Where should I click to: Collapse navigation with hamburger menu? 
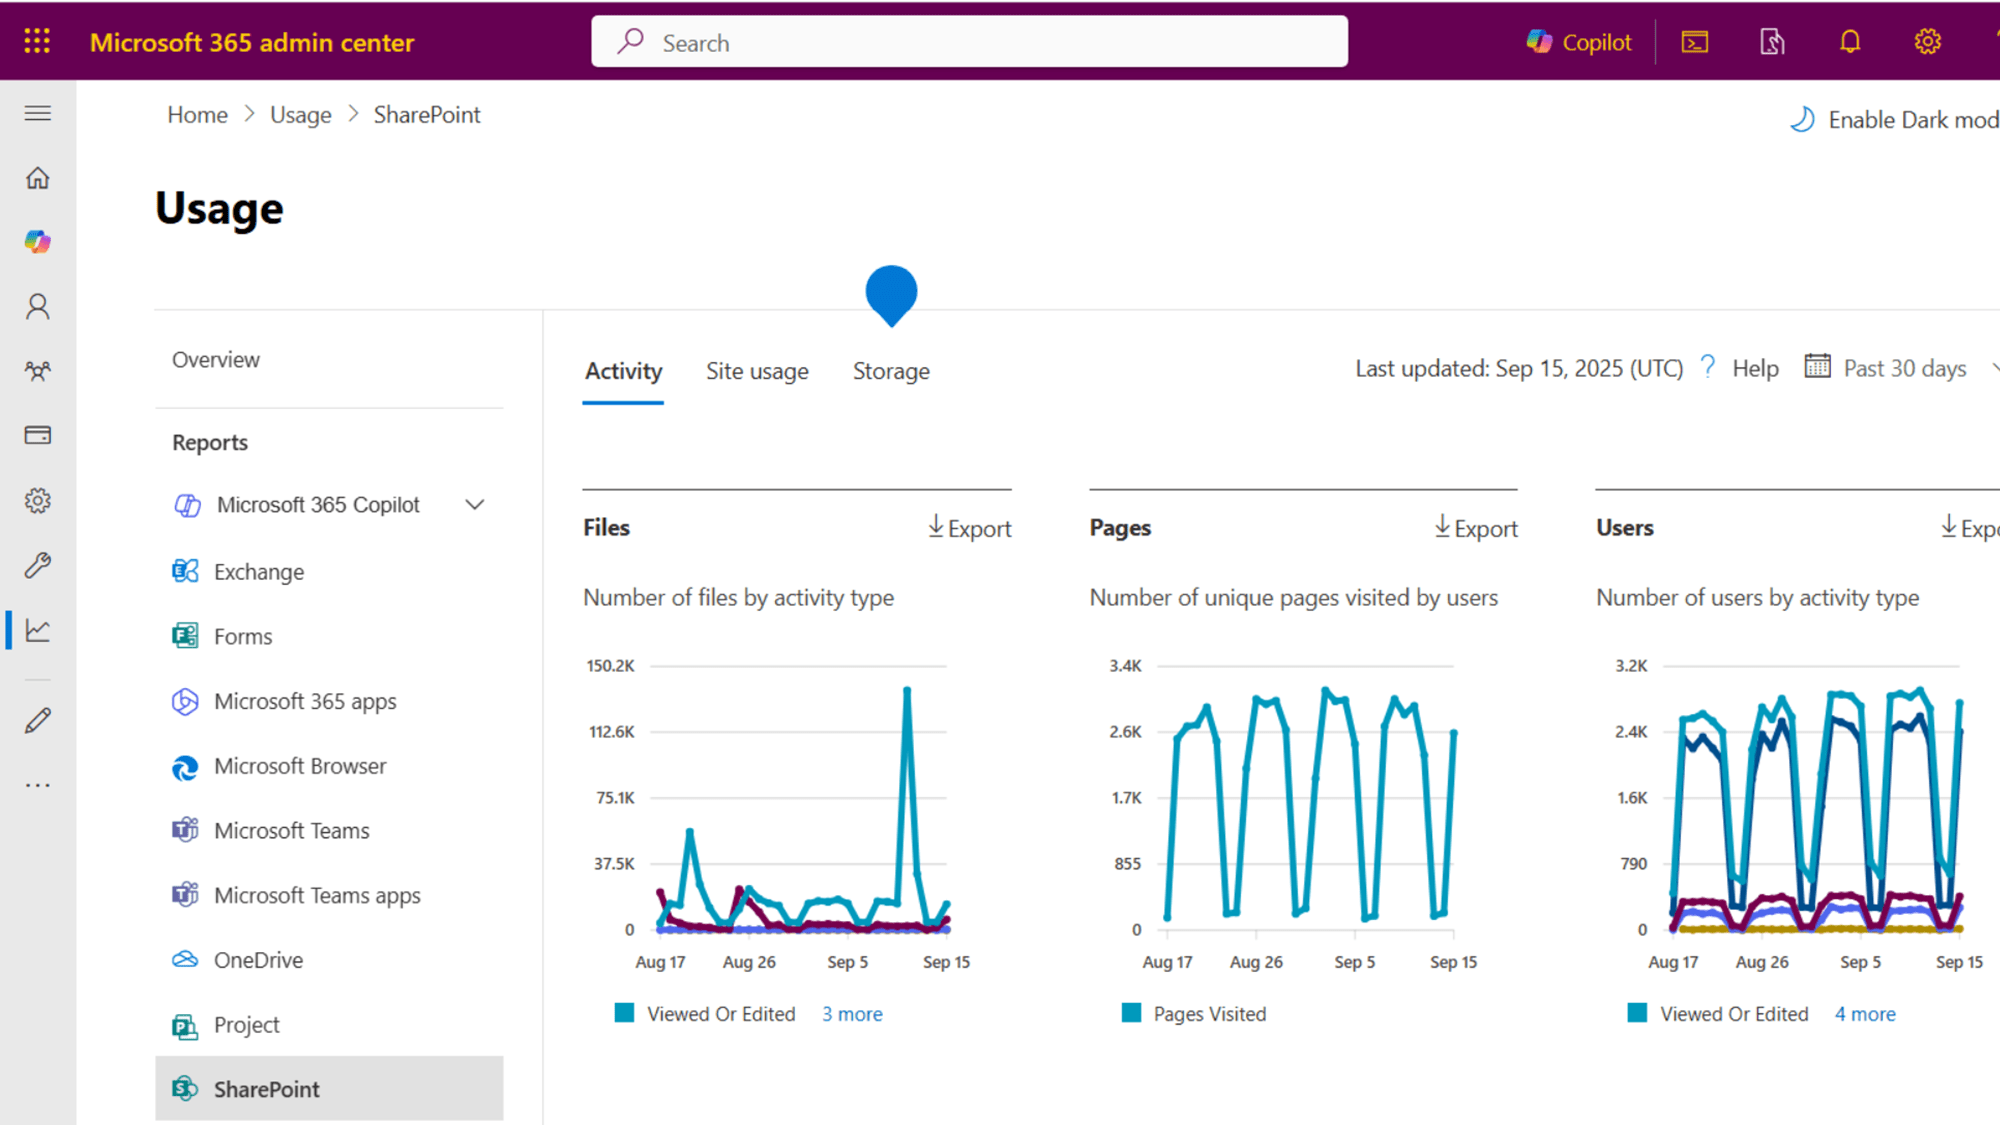point(38,114)
